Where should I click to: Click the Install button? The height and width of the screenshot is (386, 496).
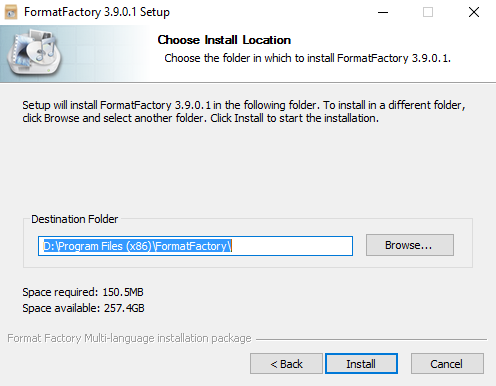pos(361,364)
